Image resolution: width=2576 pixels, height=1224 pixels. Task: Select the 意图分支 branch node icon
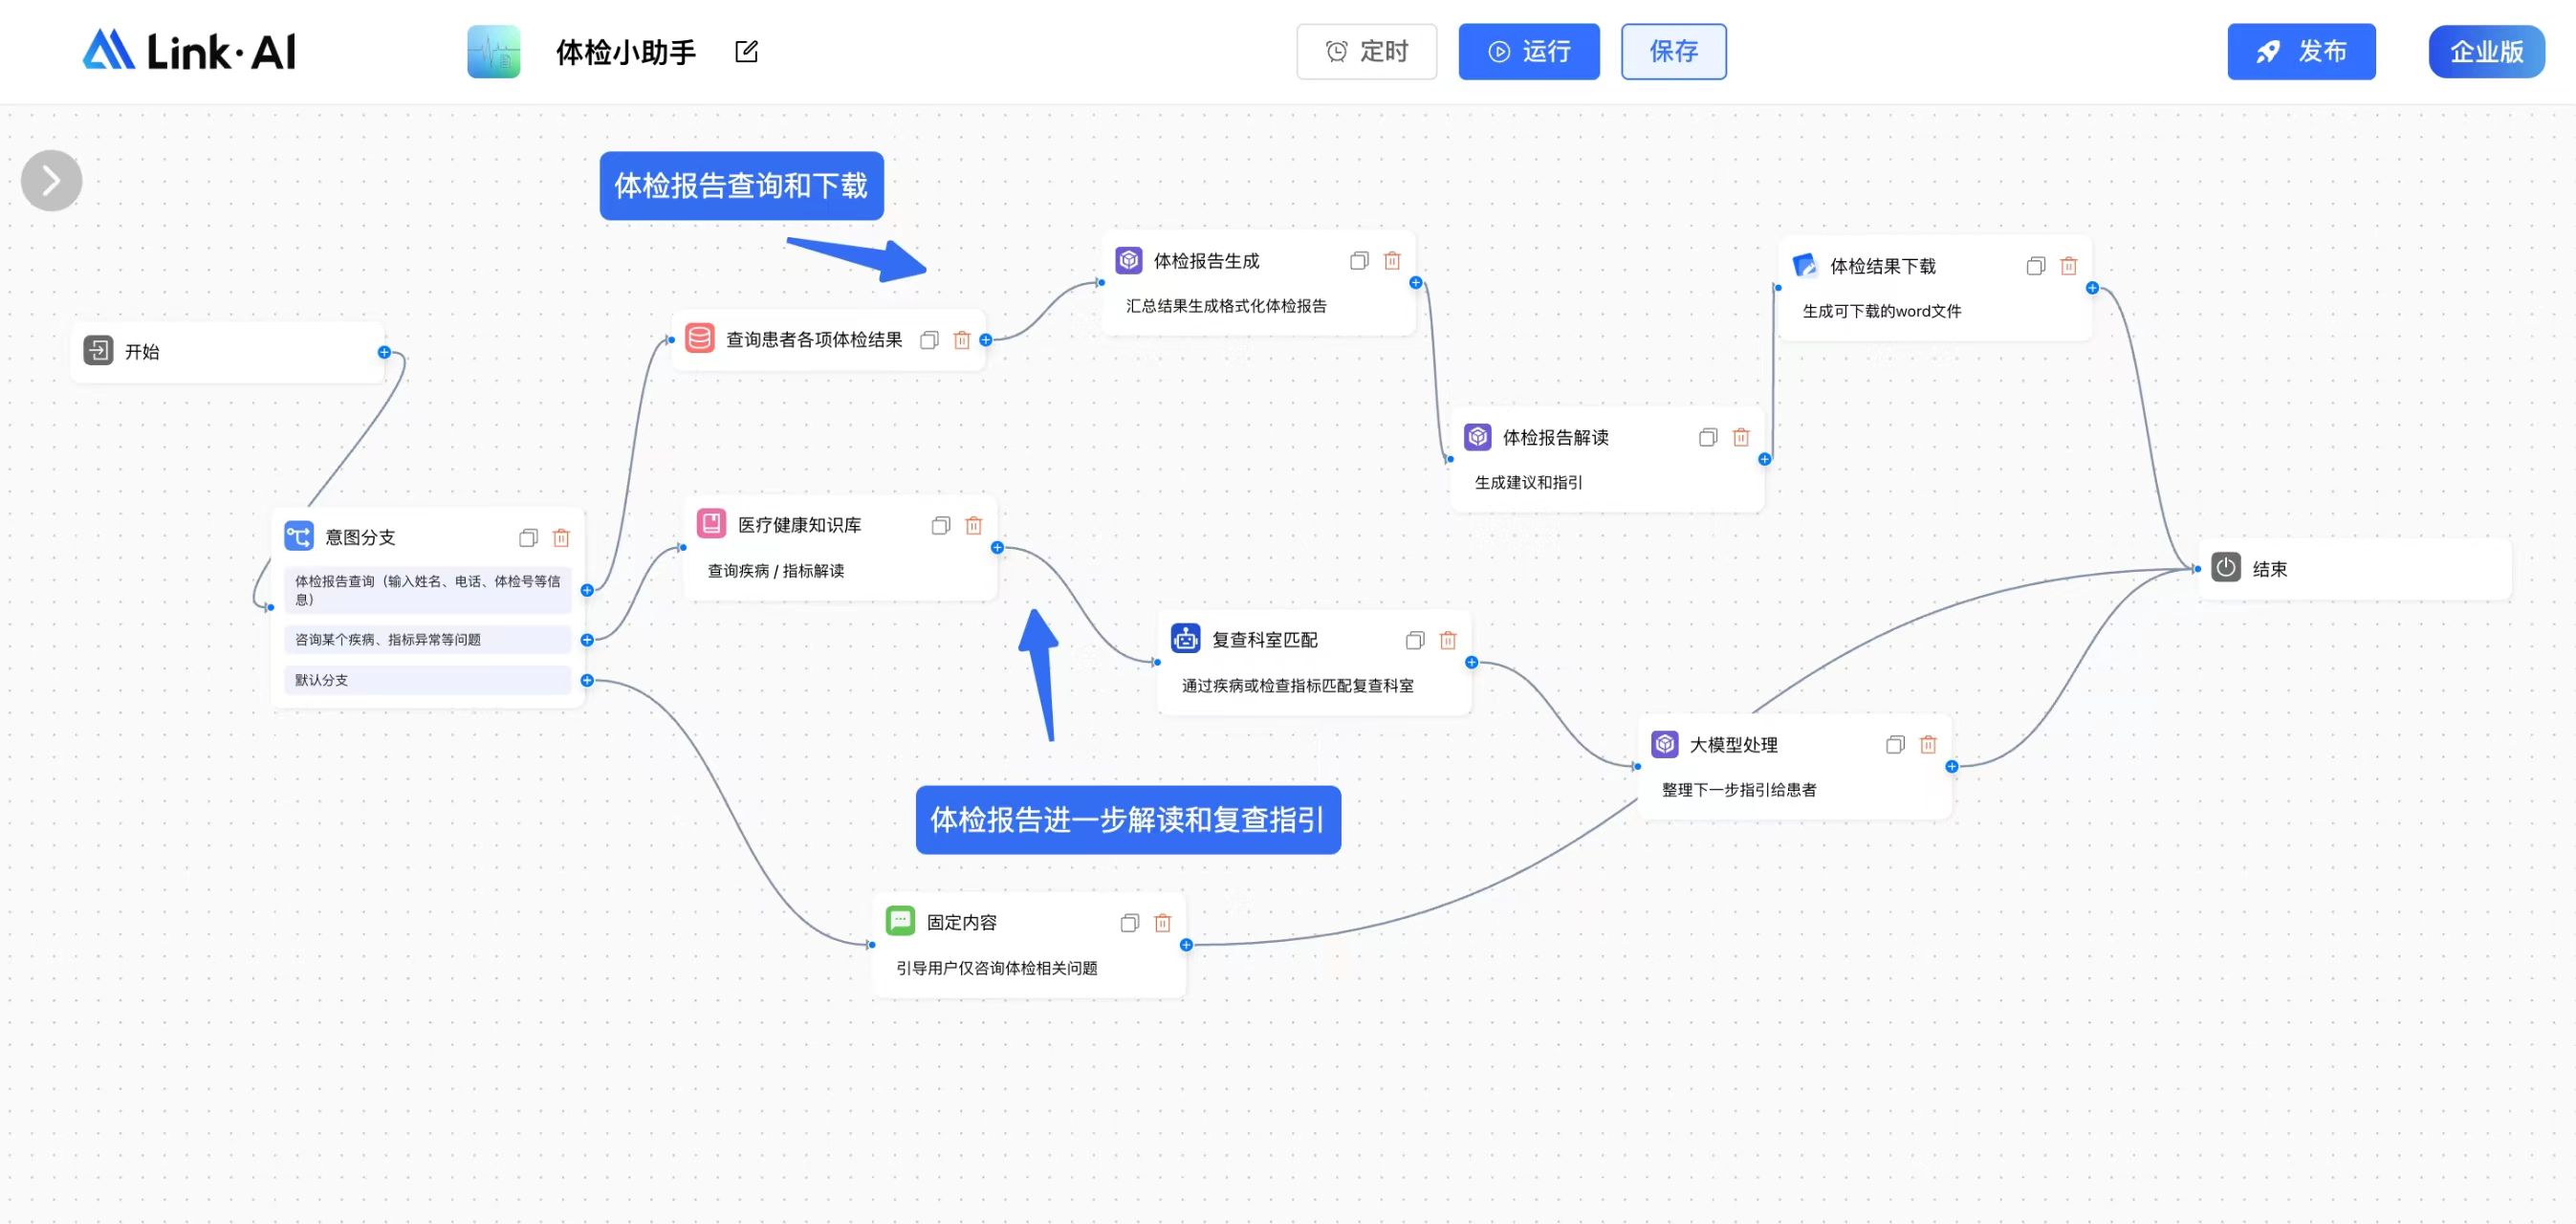[299, 536]
